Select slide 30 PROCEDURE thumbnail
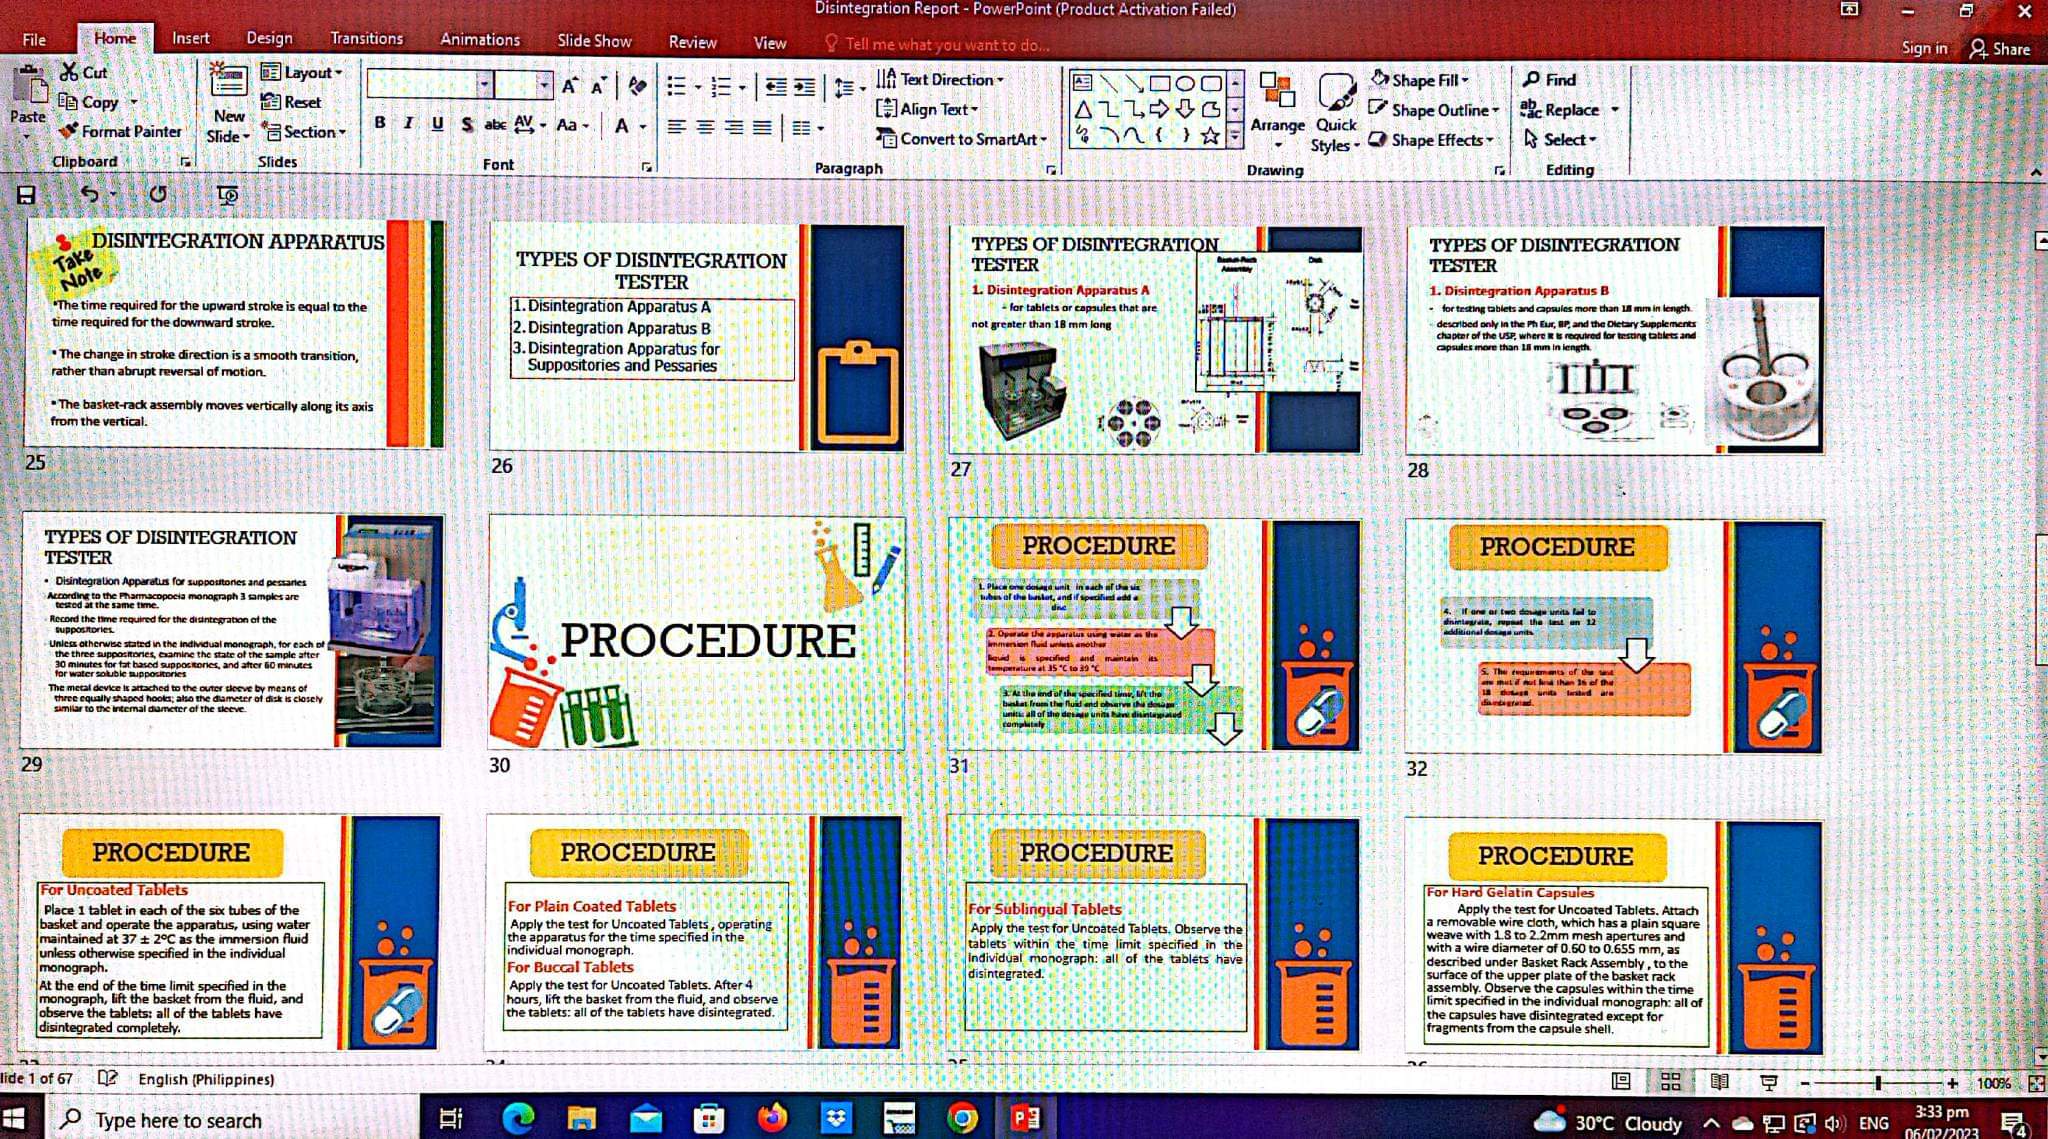The width and height of the screenshot is (2048, 1139). 696,633
